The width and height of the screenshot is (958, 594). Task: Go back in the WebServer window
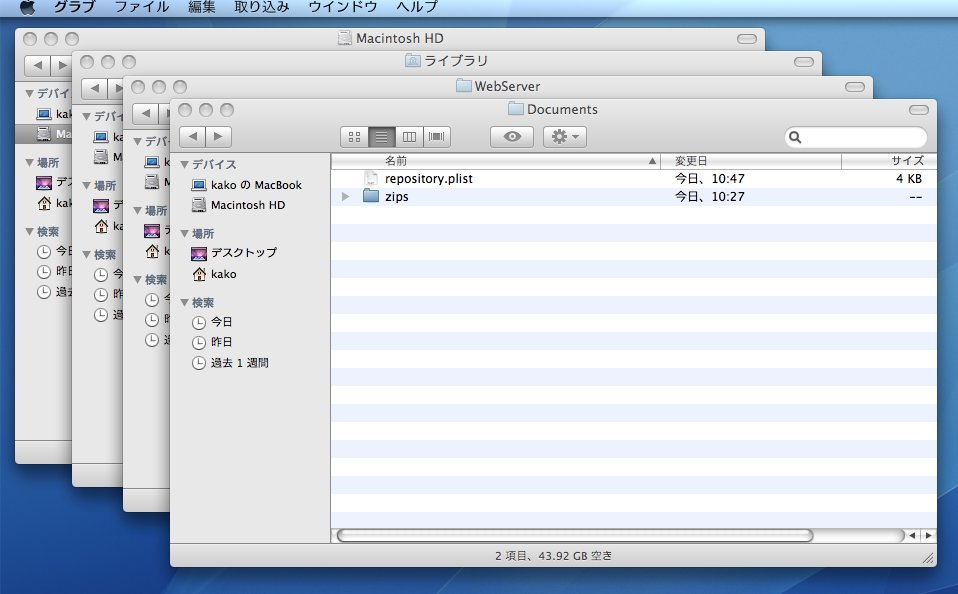click(145, 114)
